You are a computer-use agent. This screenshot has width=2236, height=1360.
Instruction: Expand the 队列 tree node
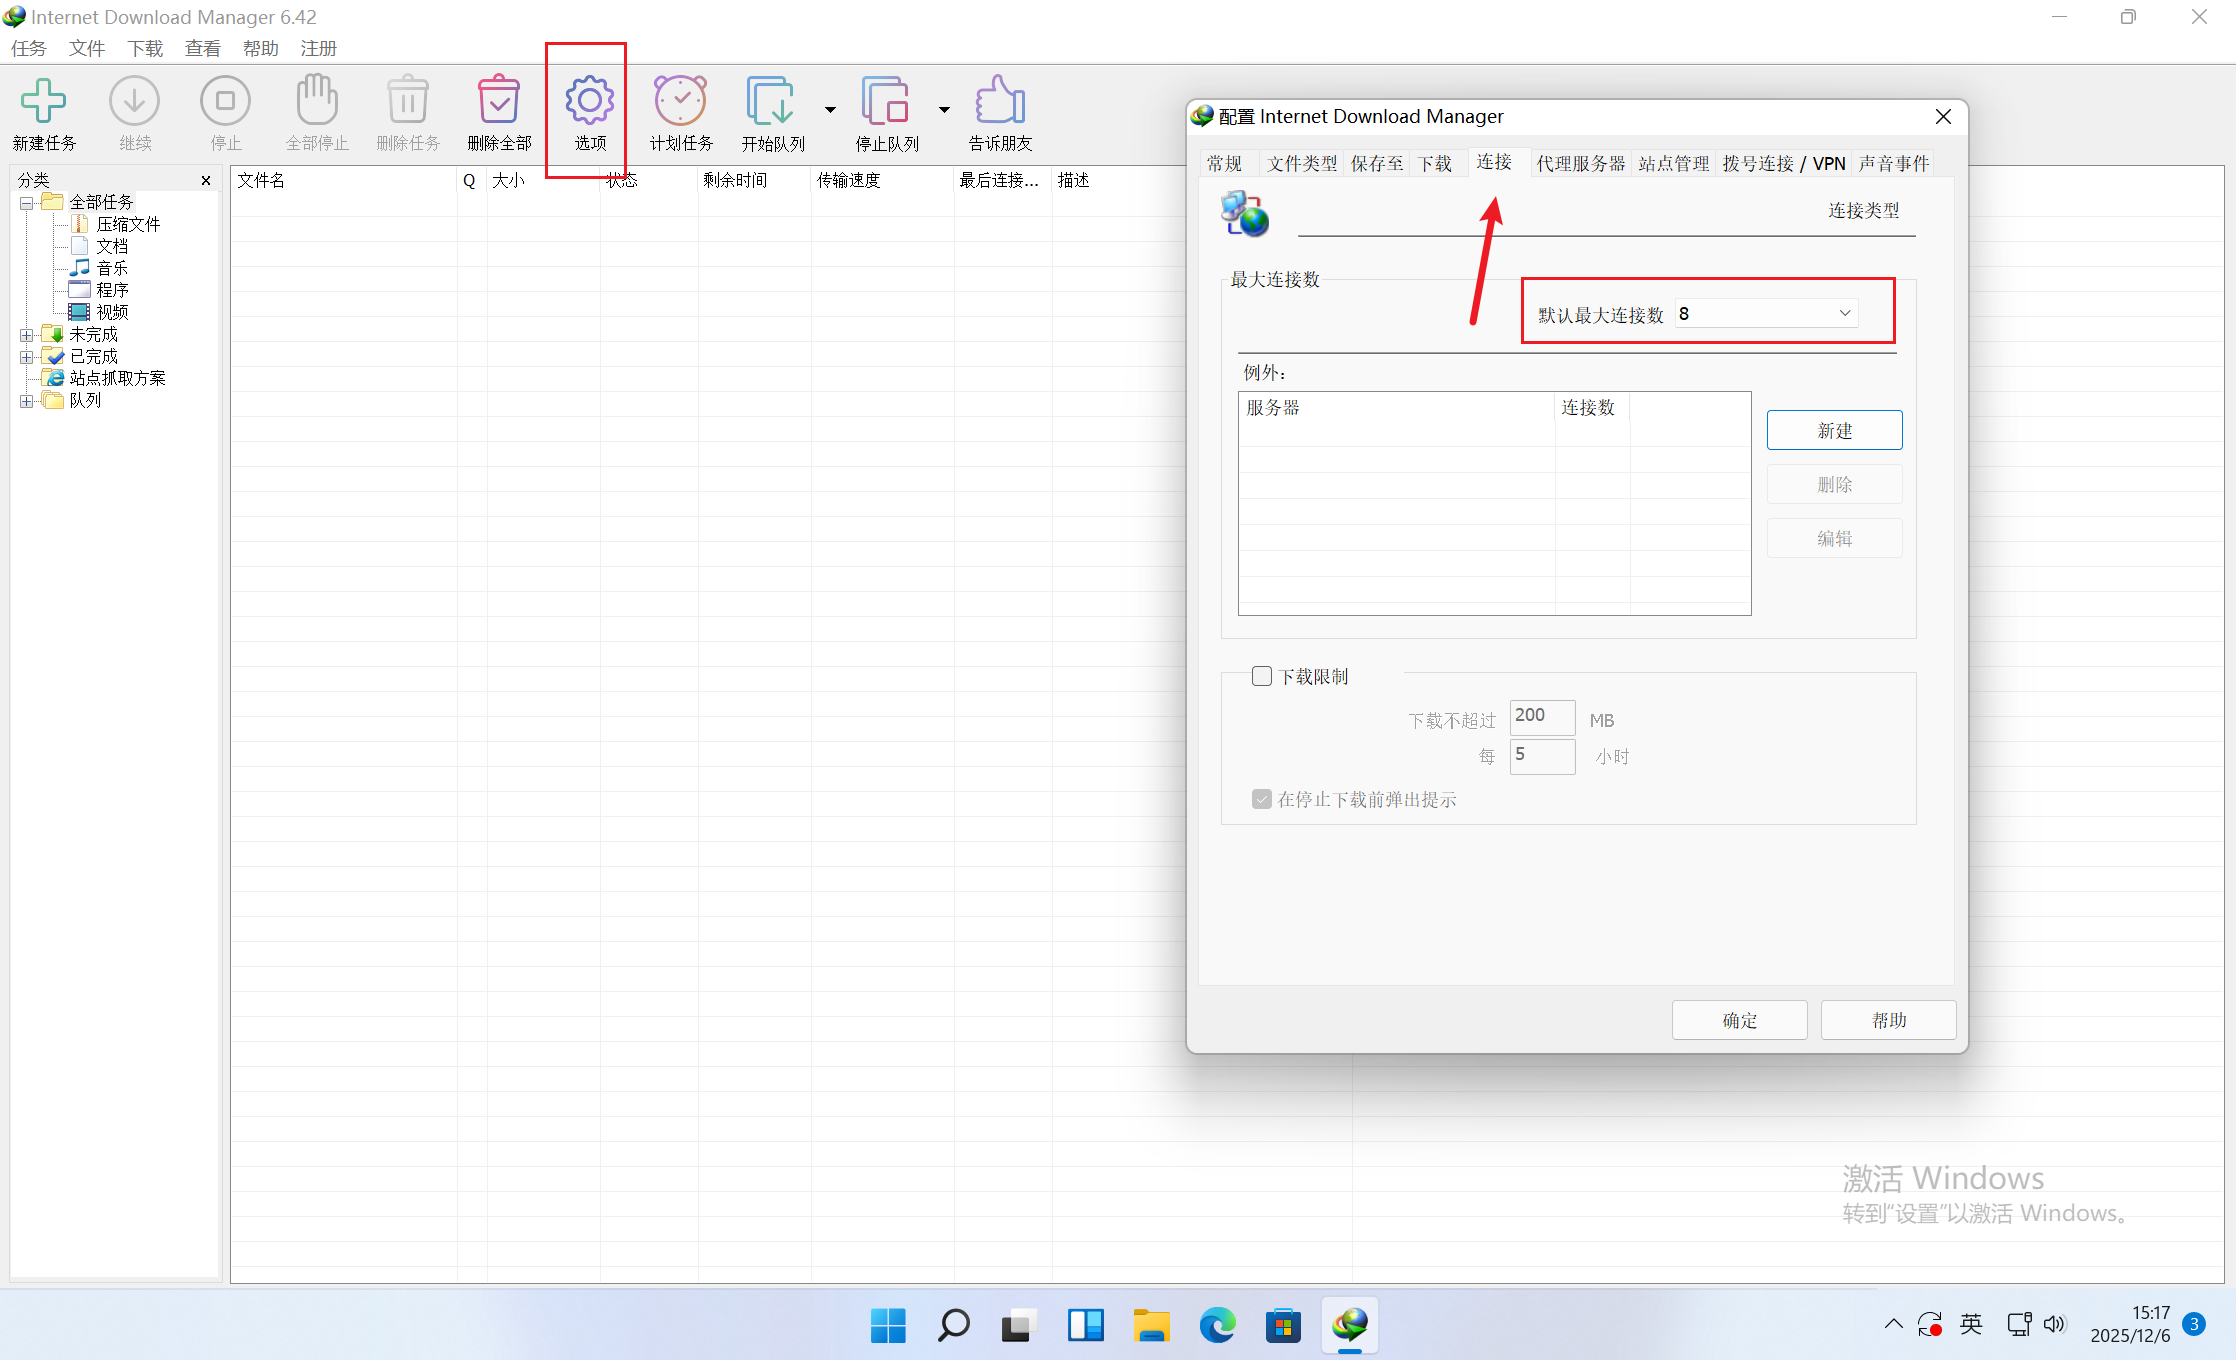click(x=26, y=401)
